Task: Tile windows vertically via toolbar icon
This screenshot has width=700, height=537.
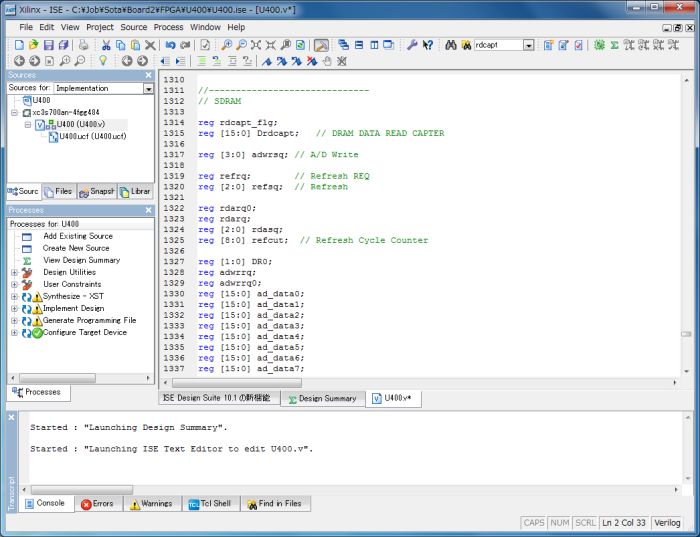Action: pos(374,45)
